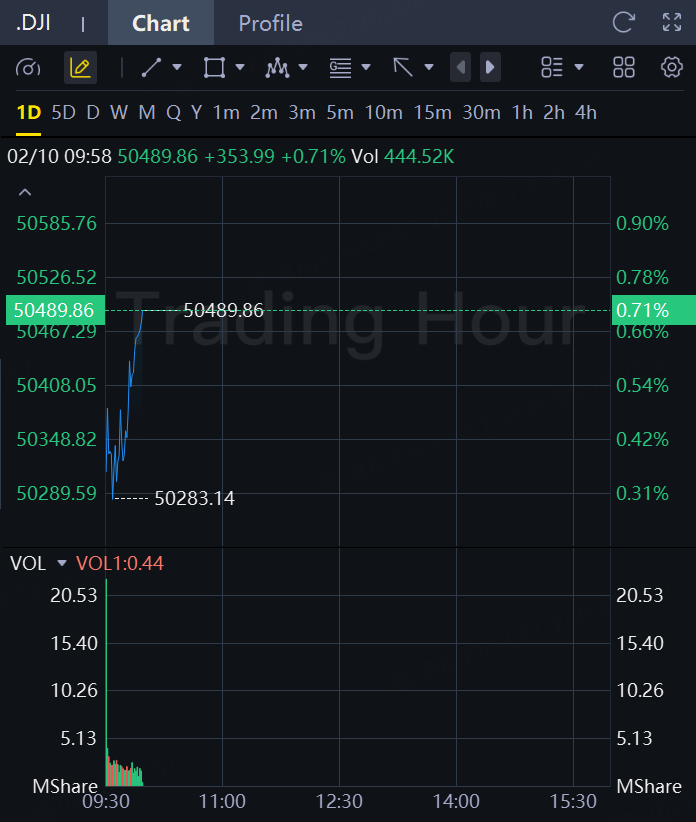This screenshot has height=822, width=696.
Task: Open arrow tool dropdown arrow
Action: coord(429,67)
